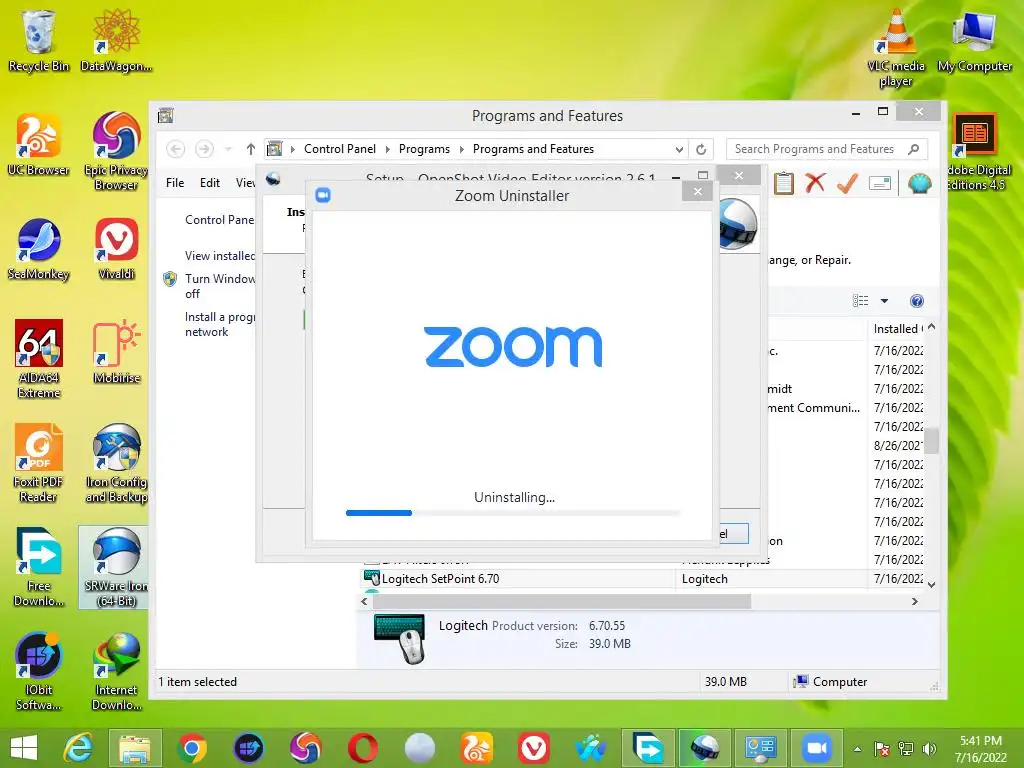Image resolution: width=1024 pixels, height=768 pixels.
Task: Launch UC Browser from the desktop
Action: 38,145
